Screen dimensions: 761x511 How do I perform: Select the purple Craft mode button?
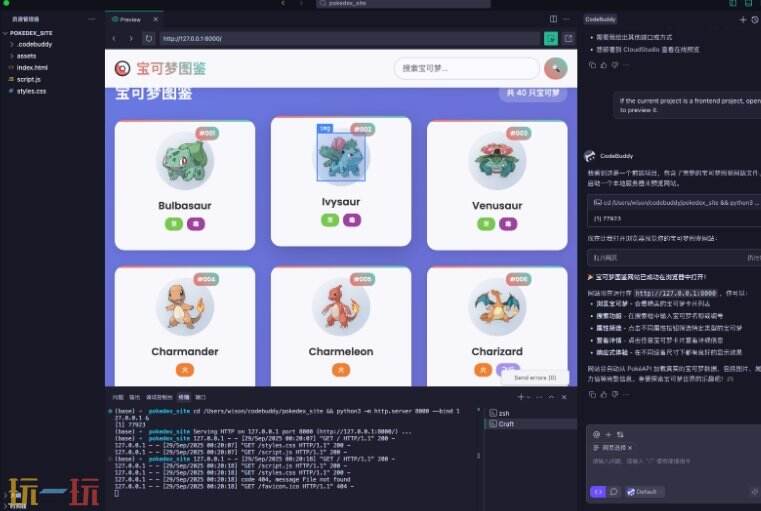click(x=598, y=492)
